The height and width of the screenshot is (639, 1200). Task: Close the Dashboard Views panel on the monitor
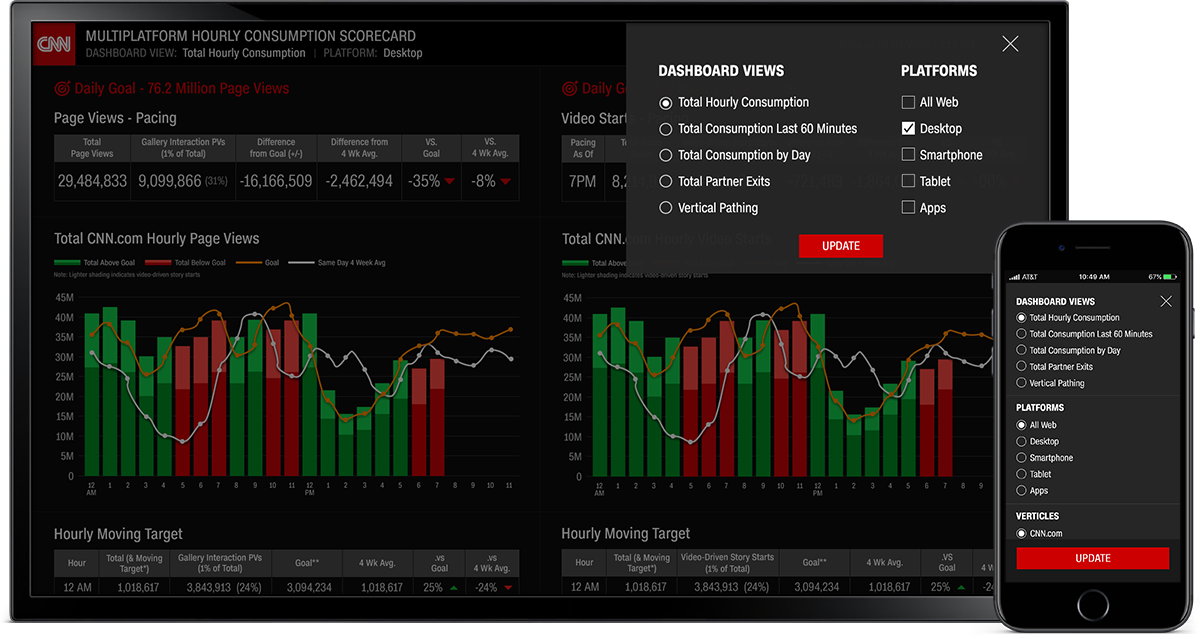coord(1010,44)
